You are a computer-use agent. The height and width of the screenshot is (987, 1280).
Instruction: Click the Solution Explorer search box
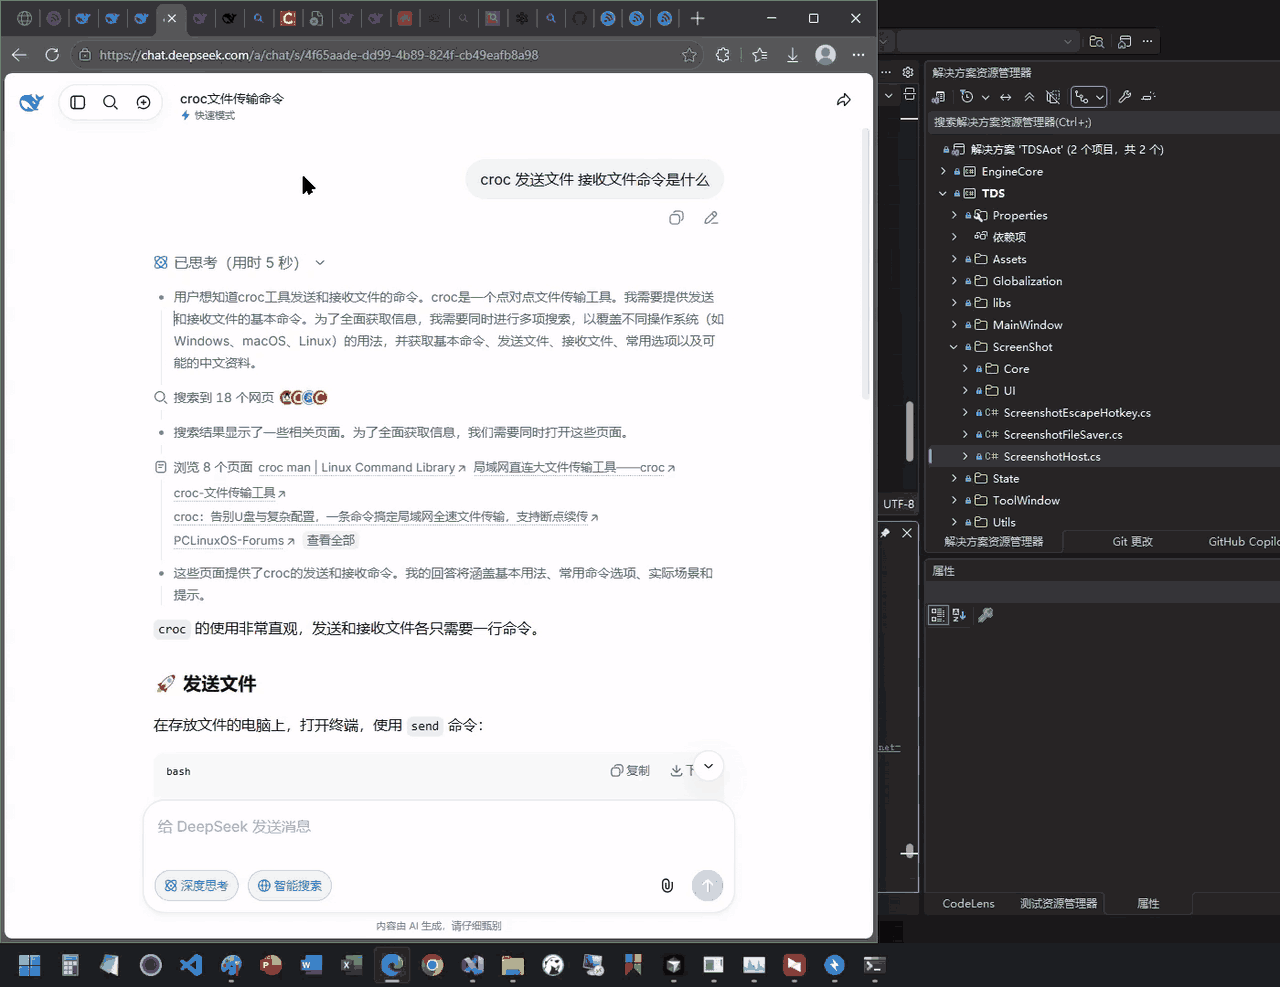point(1103,122)
